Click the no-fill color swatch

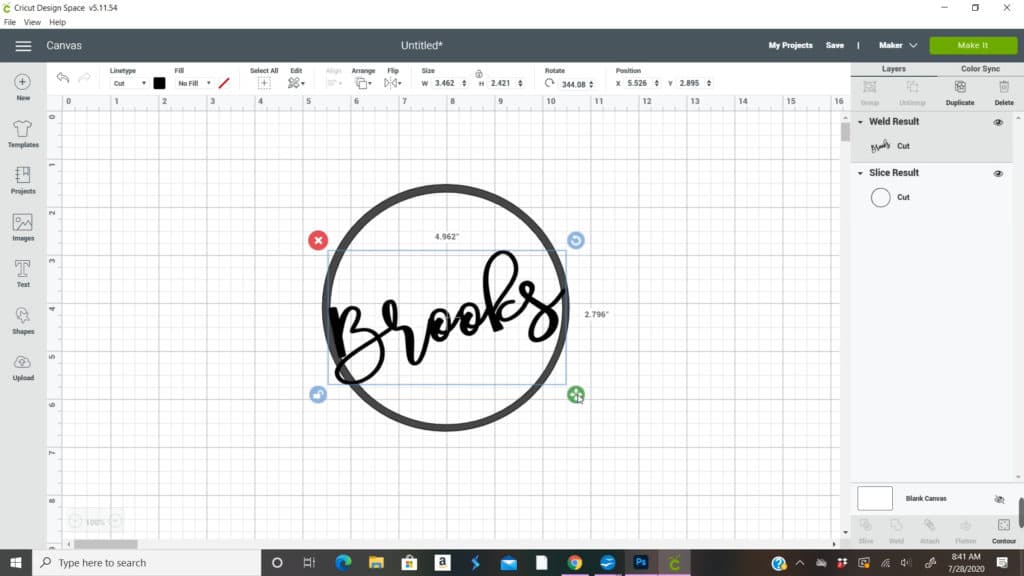click(224, 83)
